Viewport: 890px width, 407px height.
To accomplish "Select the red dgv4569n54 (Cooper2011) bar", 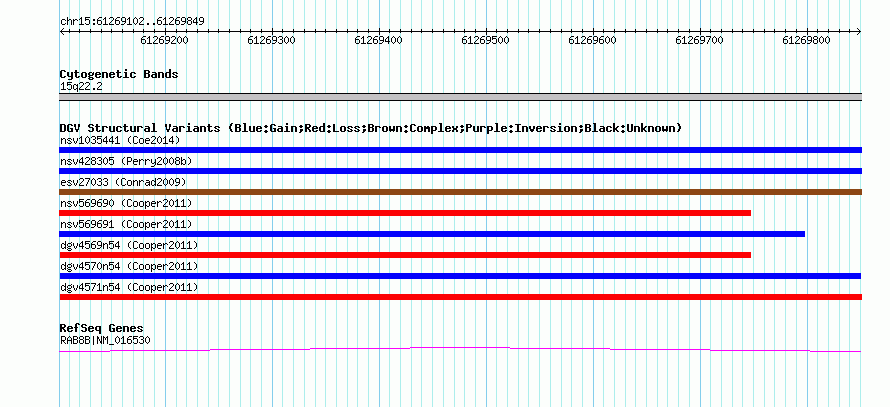I will click(x=405, y=255).
